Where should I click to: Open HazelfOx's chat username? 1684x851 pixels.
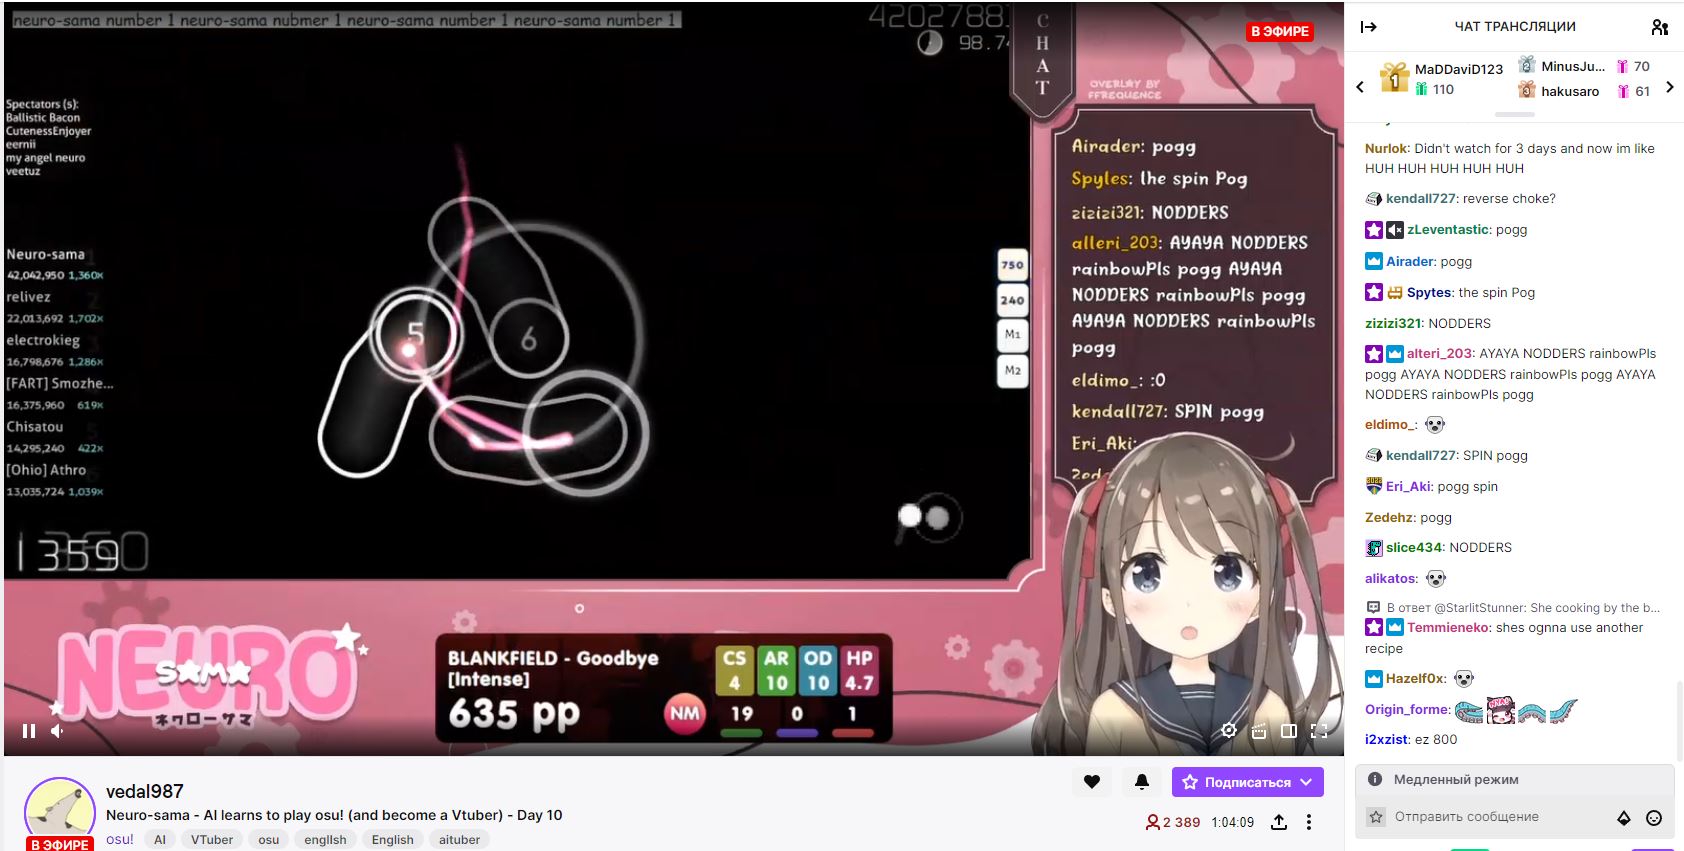point(1415,679)
